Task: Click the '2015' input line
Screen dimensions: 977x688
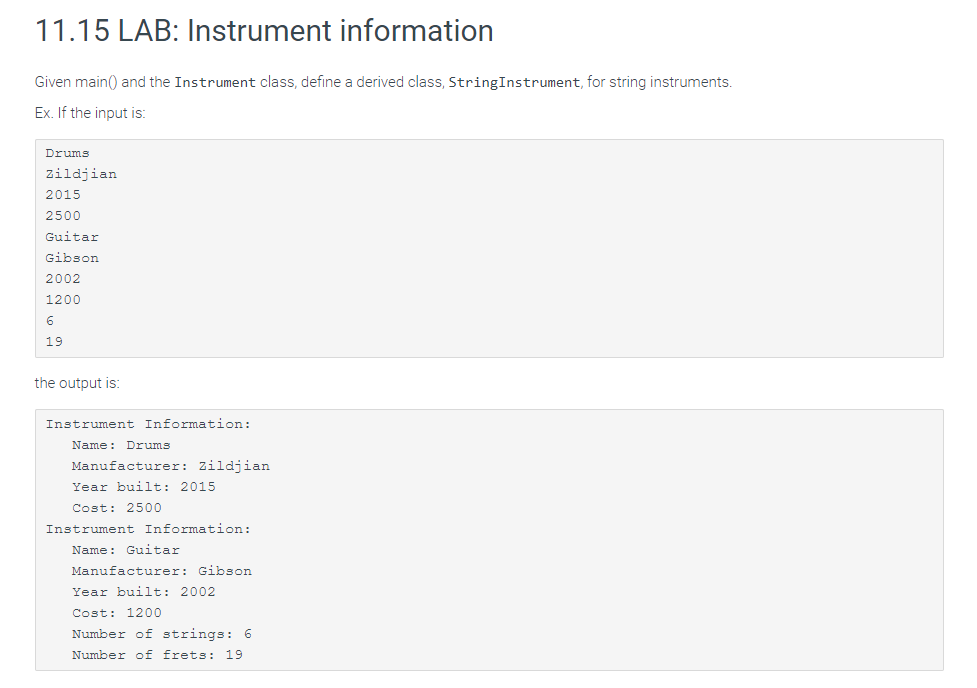Action: tap(63, 195)
